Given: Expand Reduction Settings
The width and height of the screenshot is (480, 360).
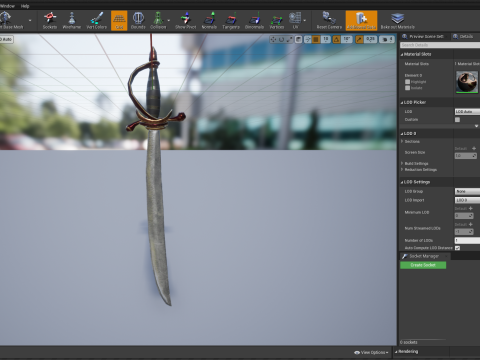Looking at the screenshot, I should 402,170.
